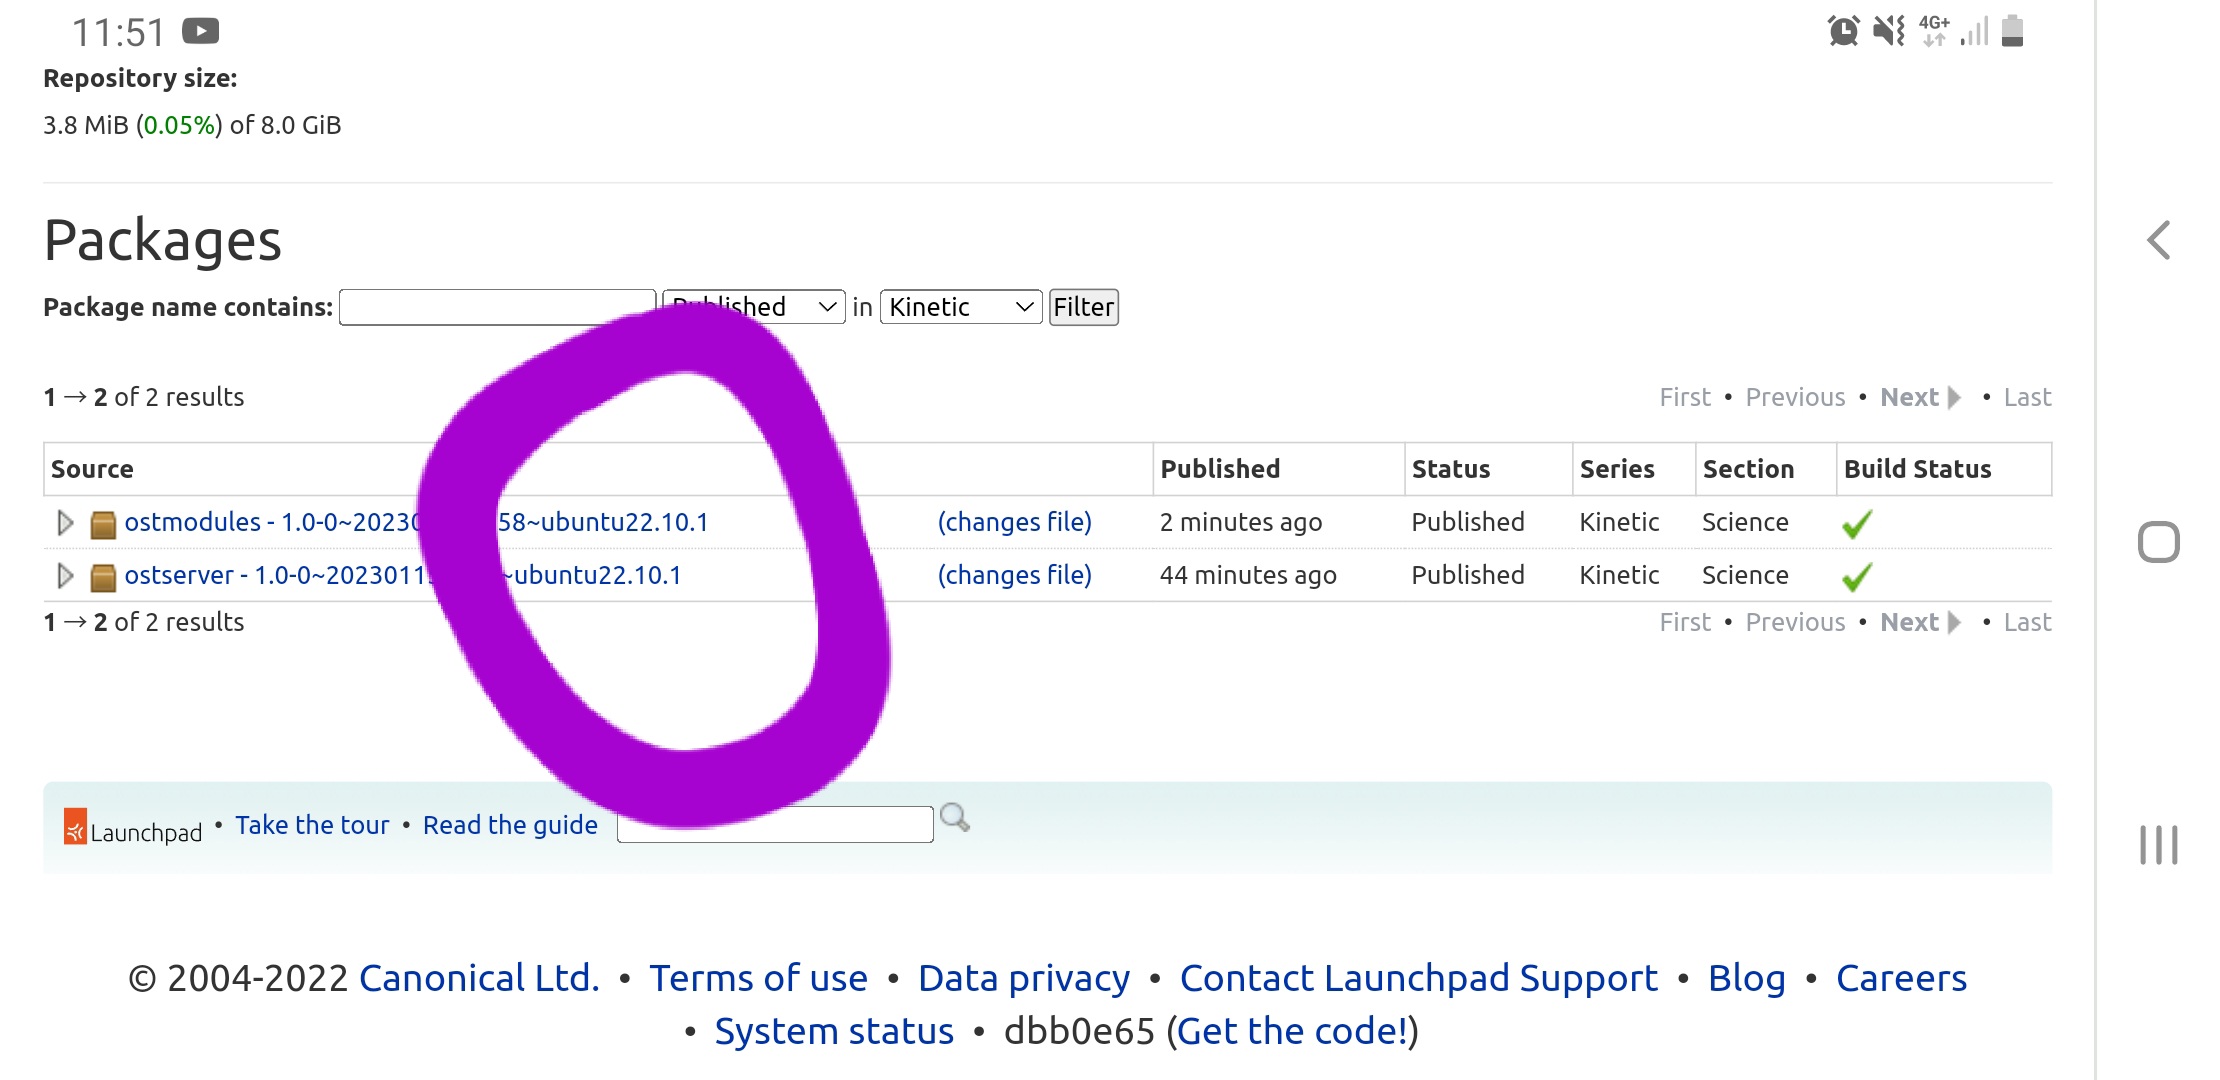The height and width of the screenshot is (1080, 2220).
Task: Open the Terms of use link
Action: (x=758, y=978)
